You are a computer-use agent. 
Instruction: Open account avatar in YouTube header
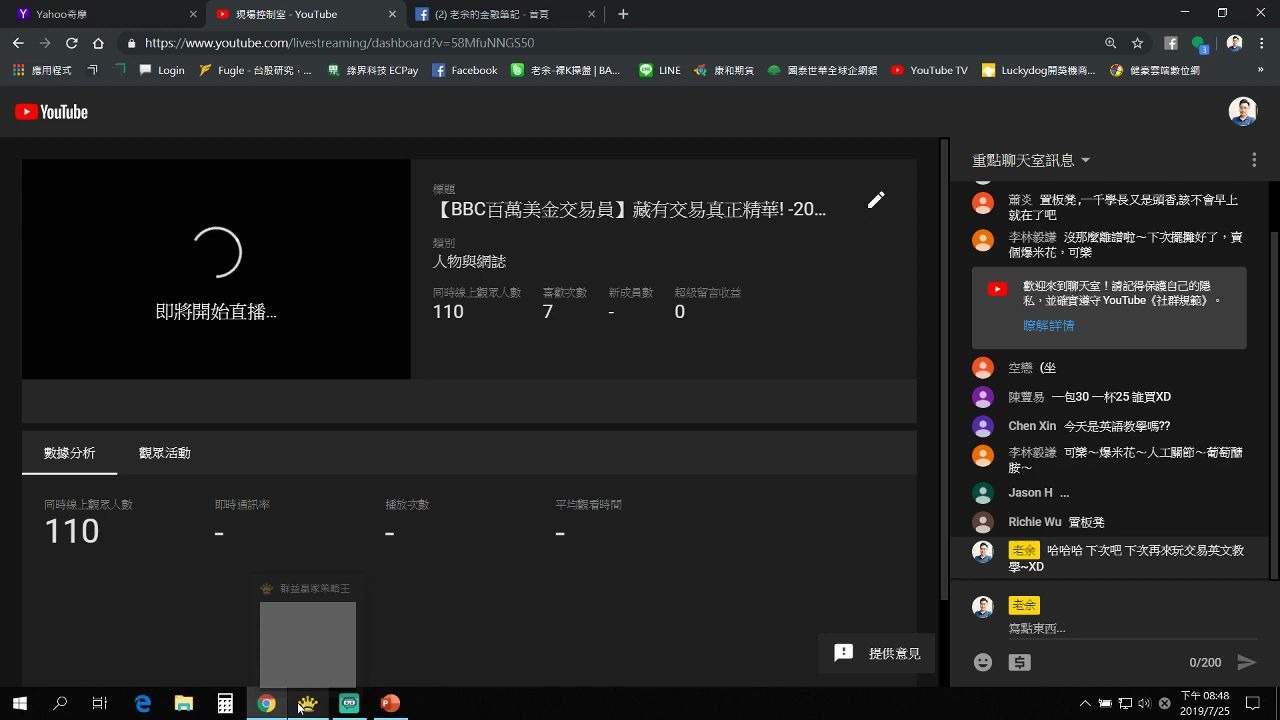coord(1243,112)
